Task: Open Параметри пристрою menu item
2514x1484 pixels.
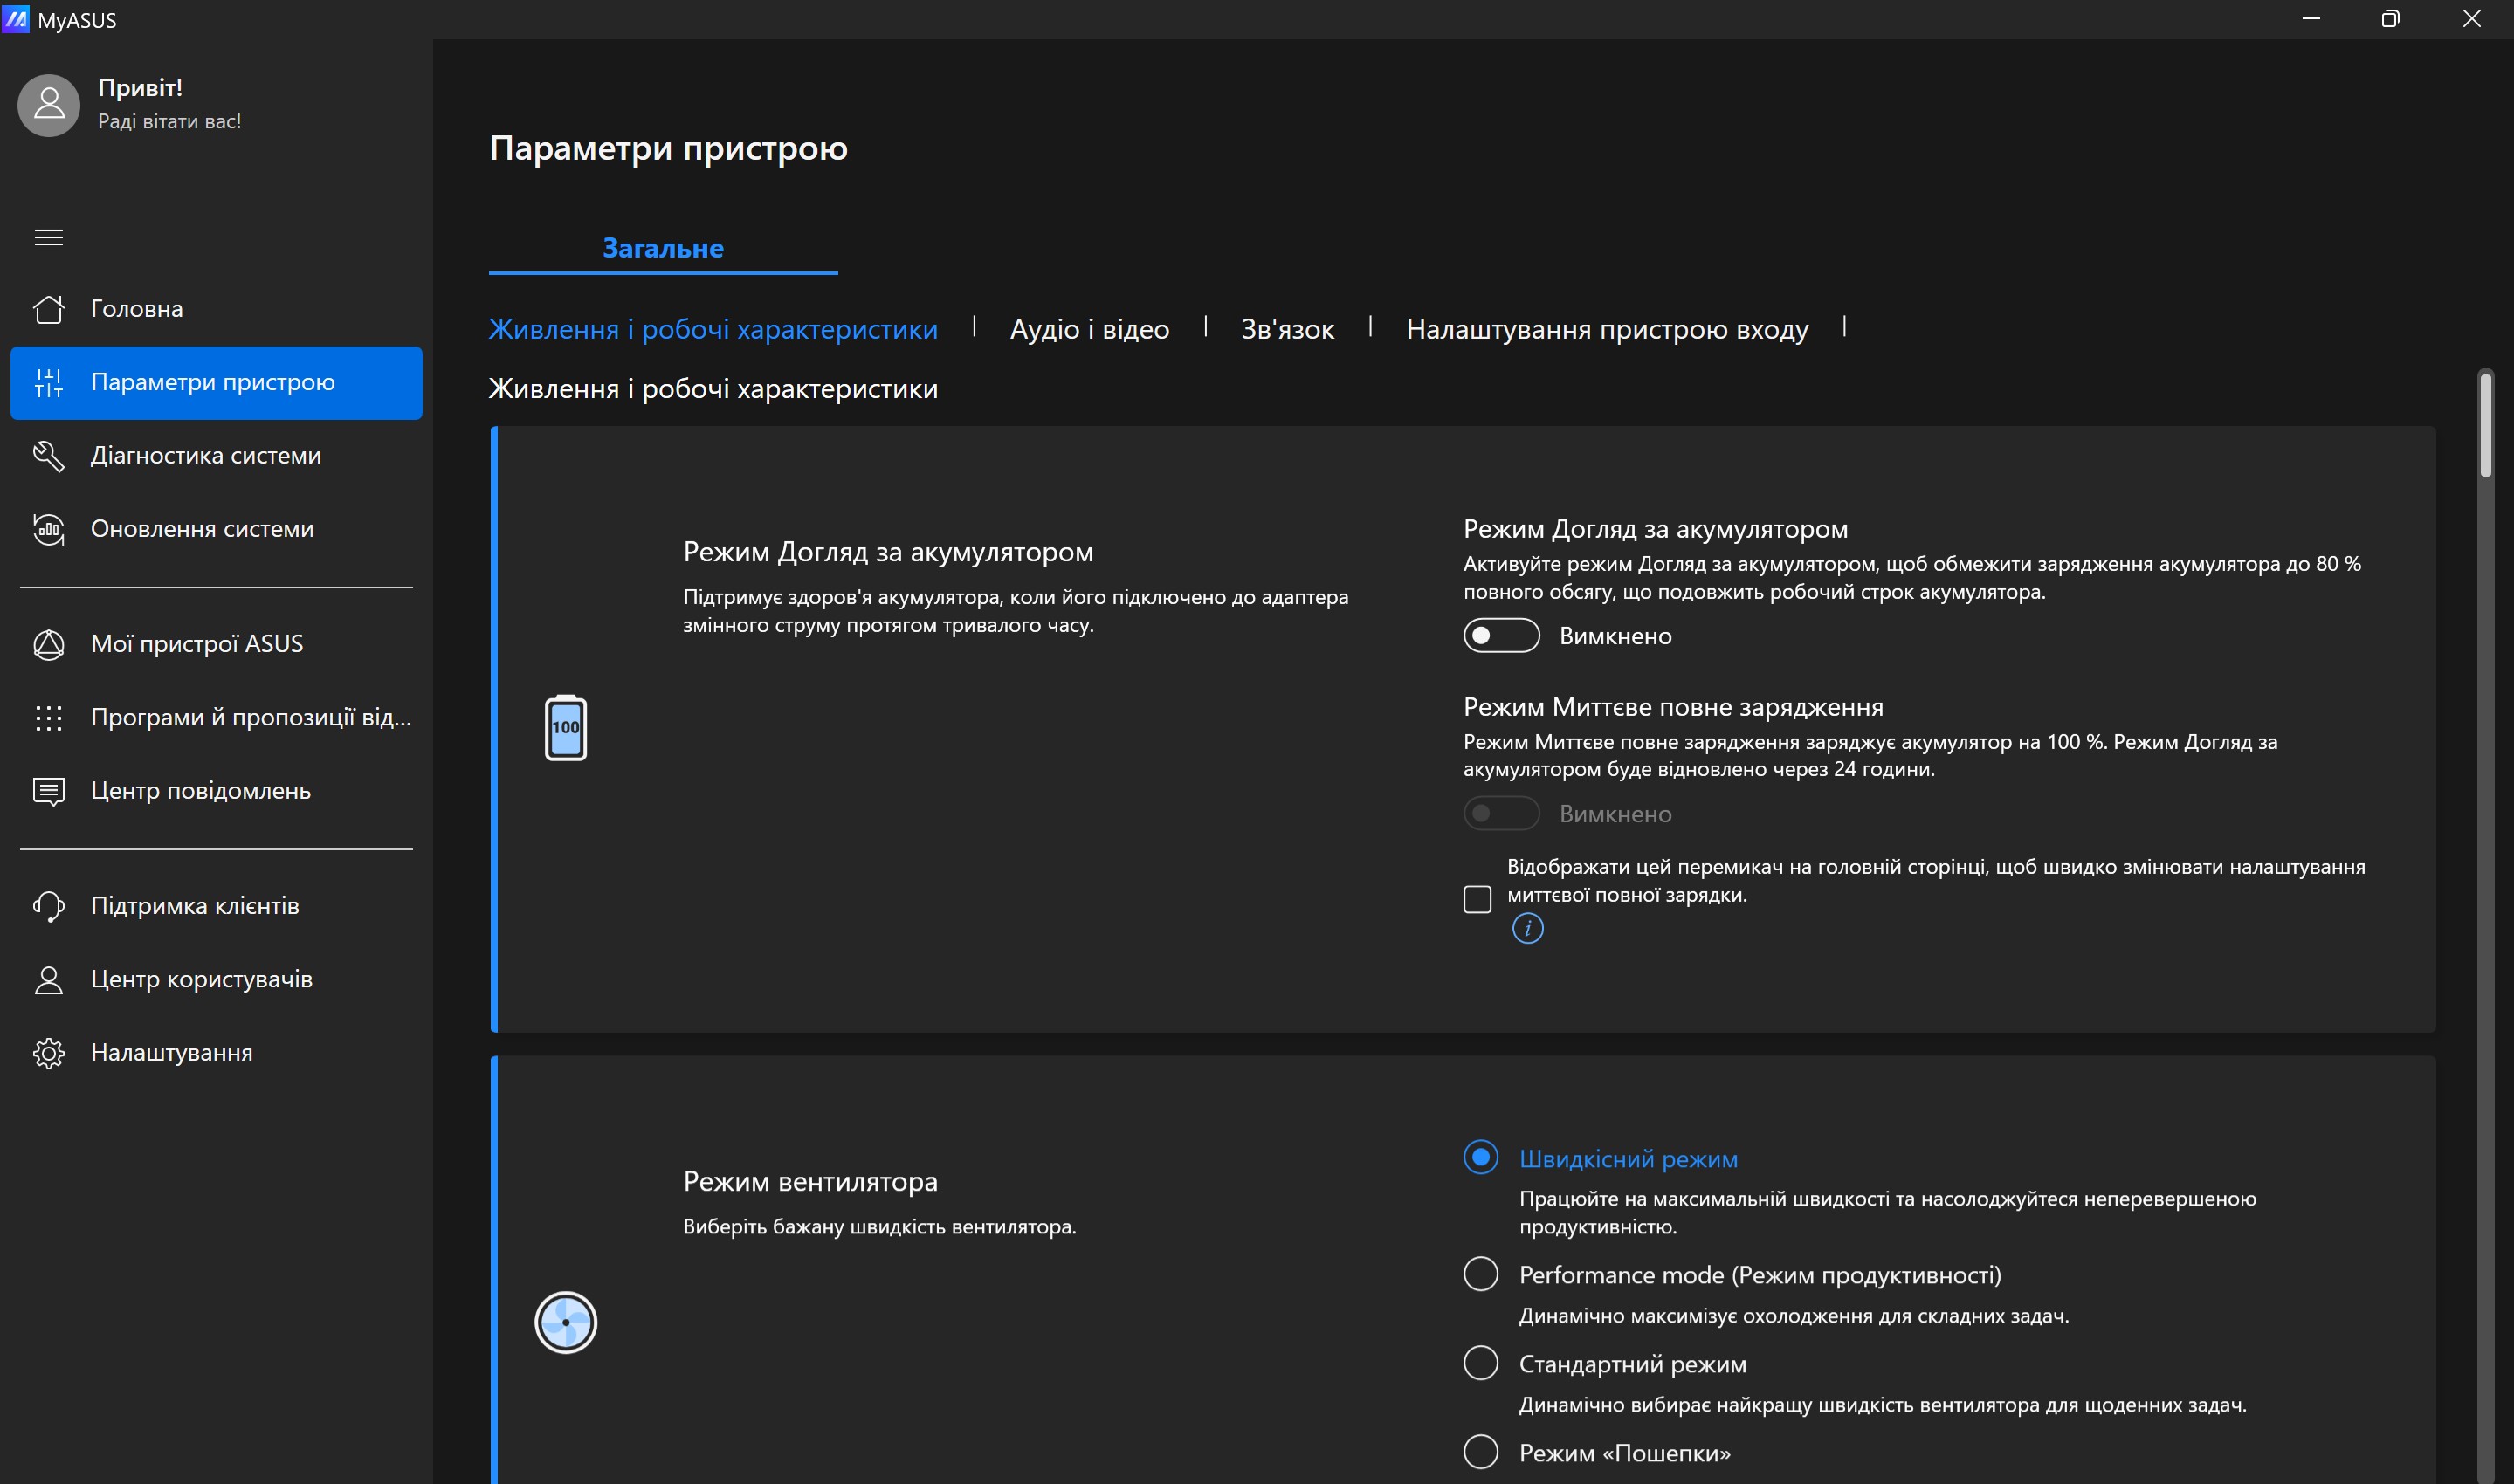Action: [216, 383]
